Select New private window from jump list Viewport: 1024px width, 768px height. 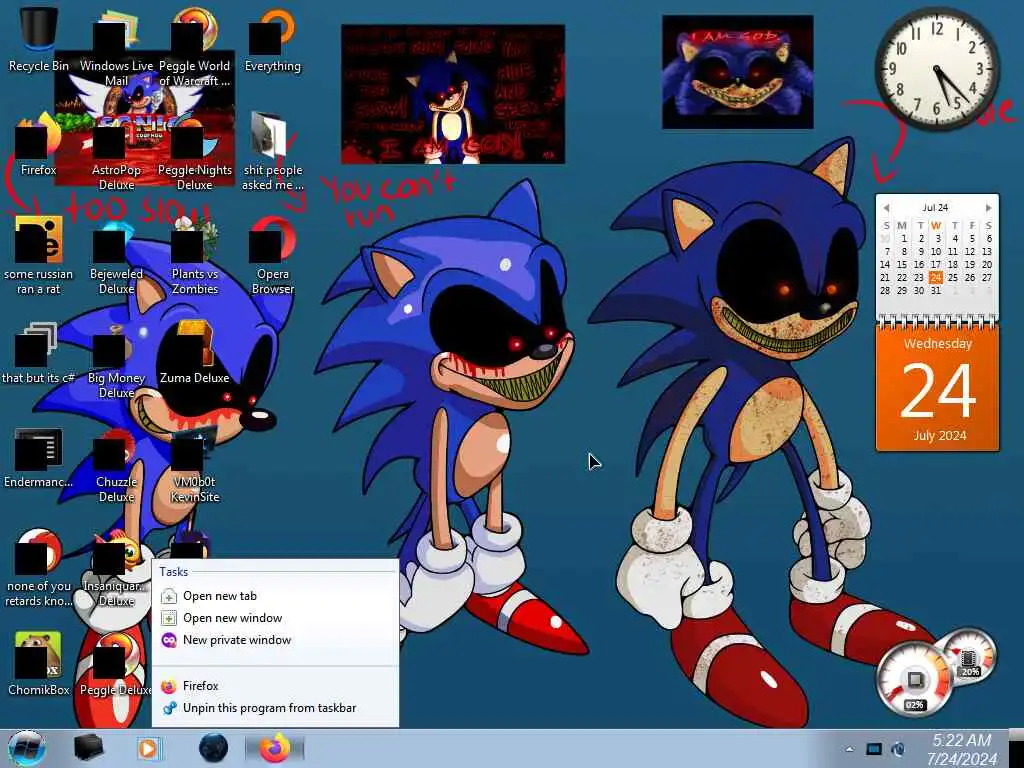tap(276, 640)
